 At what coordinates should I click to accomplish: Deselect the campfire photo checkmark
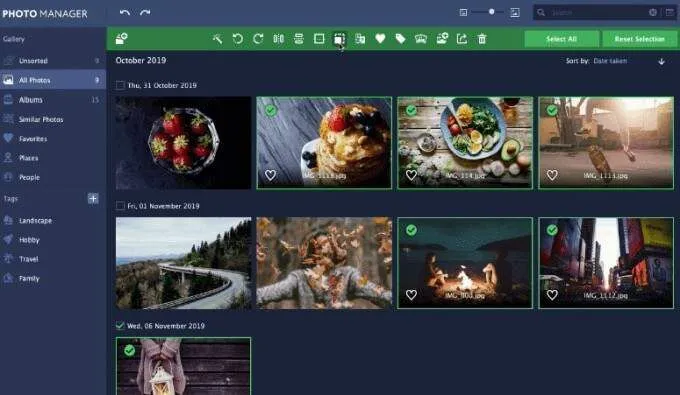[411, 230]
